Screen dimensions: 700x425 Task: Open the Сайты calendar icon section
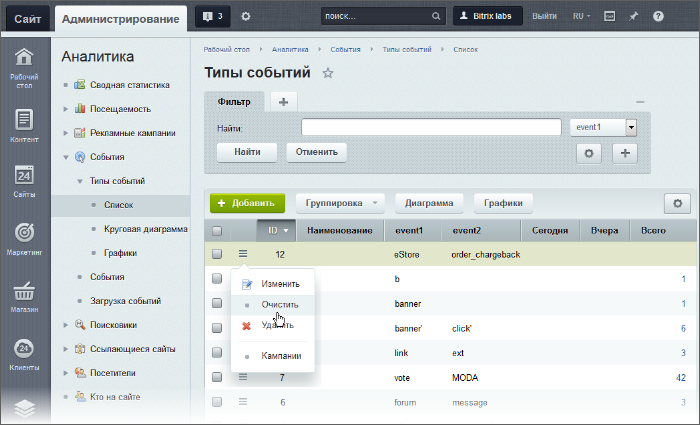tap(25, 181)
